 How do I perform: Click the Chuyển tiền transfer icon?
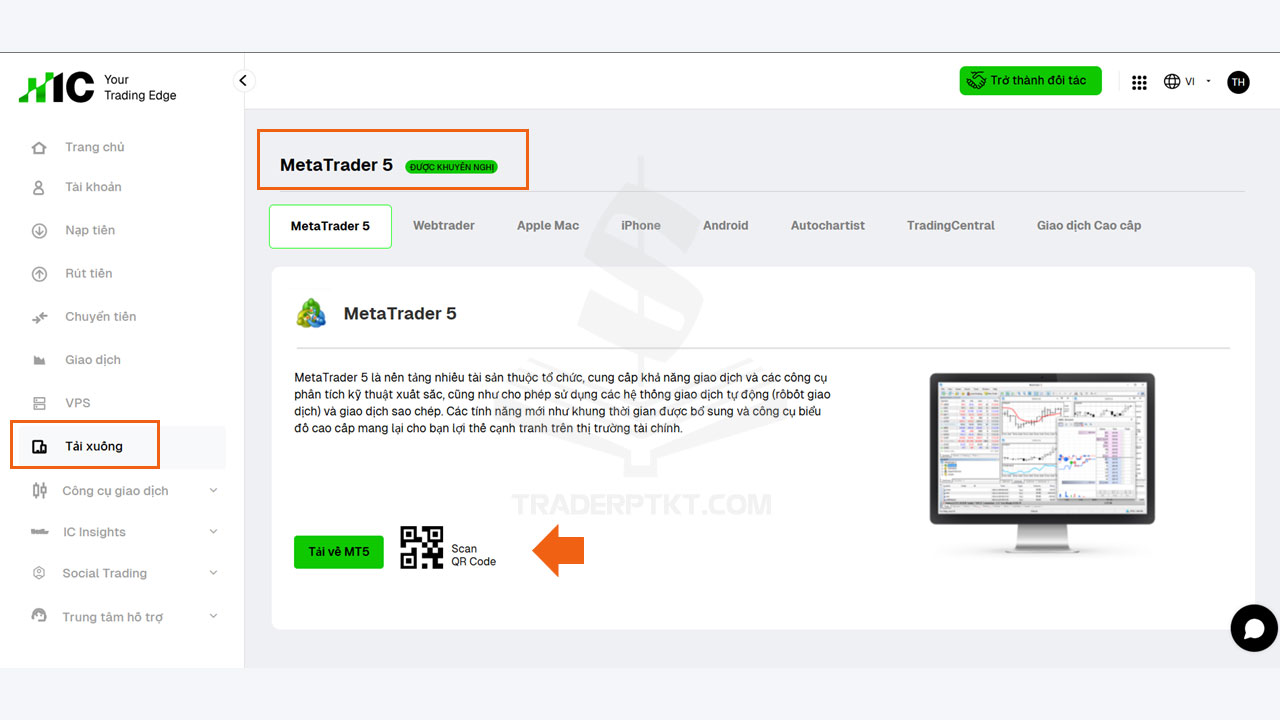(x=39, y=318)
